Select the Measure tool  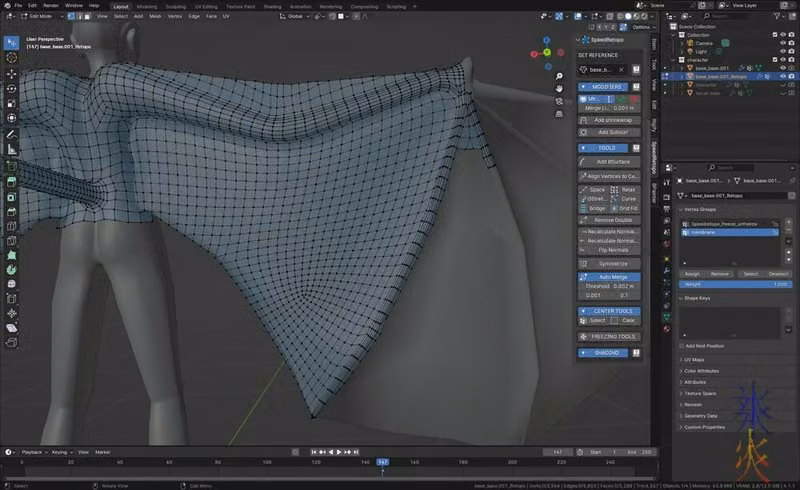point(12,150)
